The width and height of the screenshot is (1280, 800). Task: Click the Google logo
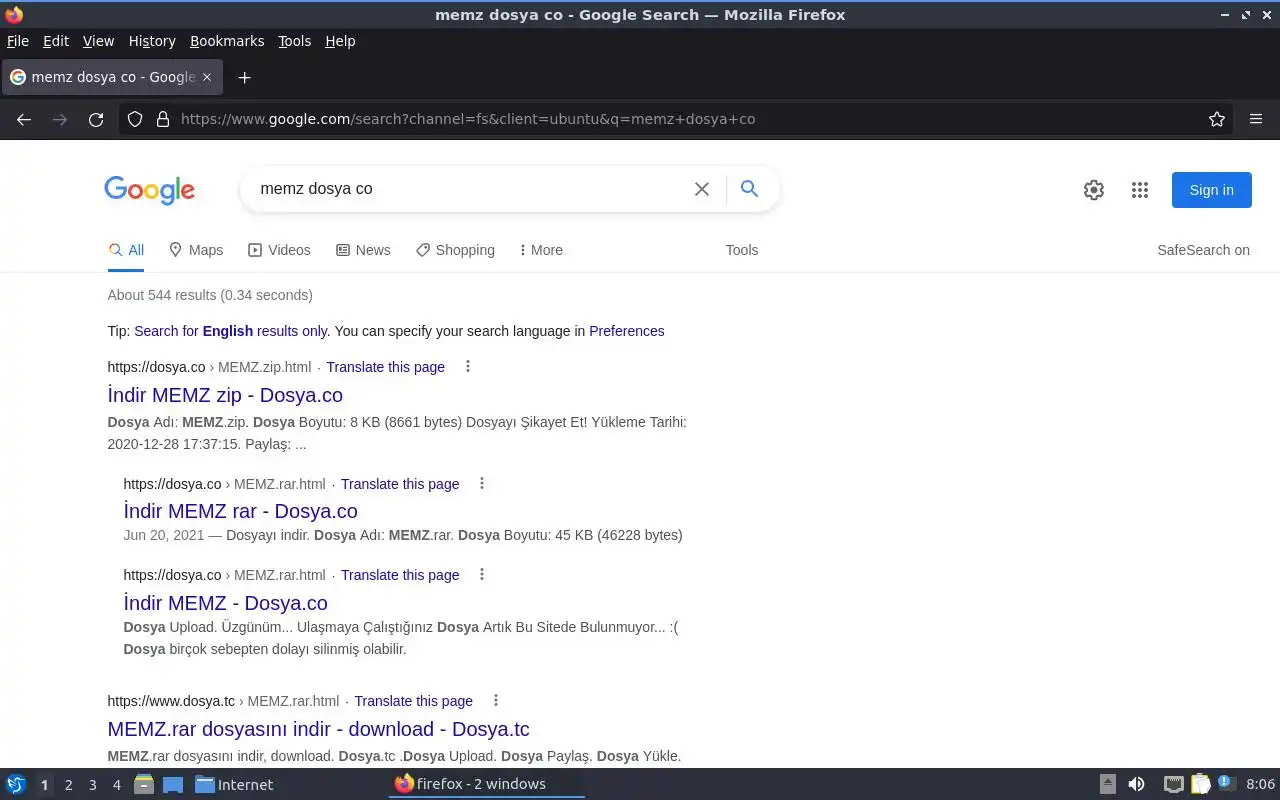pyautogui.click(x=149, y=190)
